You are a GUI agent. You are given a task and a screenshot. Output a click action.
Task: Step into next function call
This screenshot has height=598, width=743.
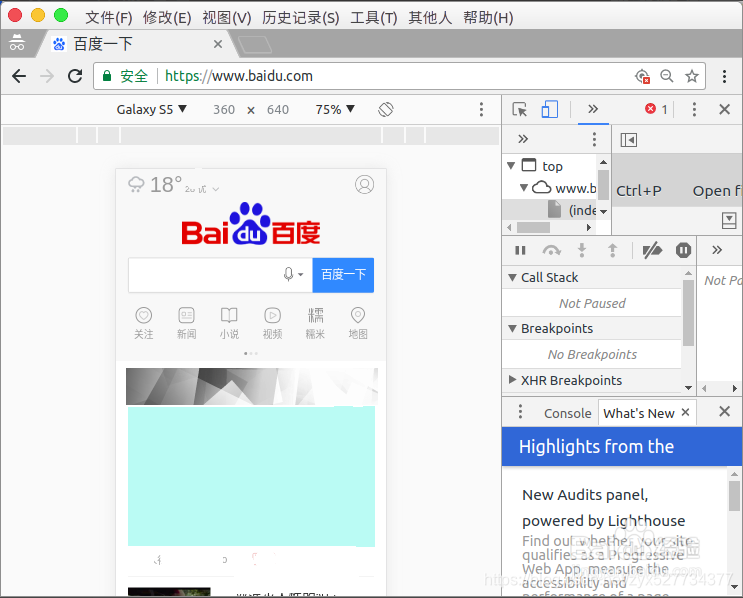(582, 250)
